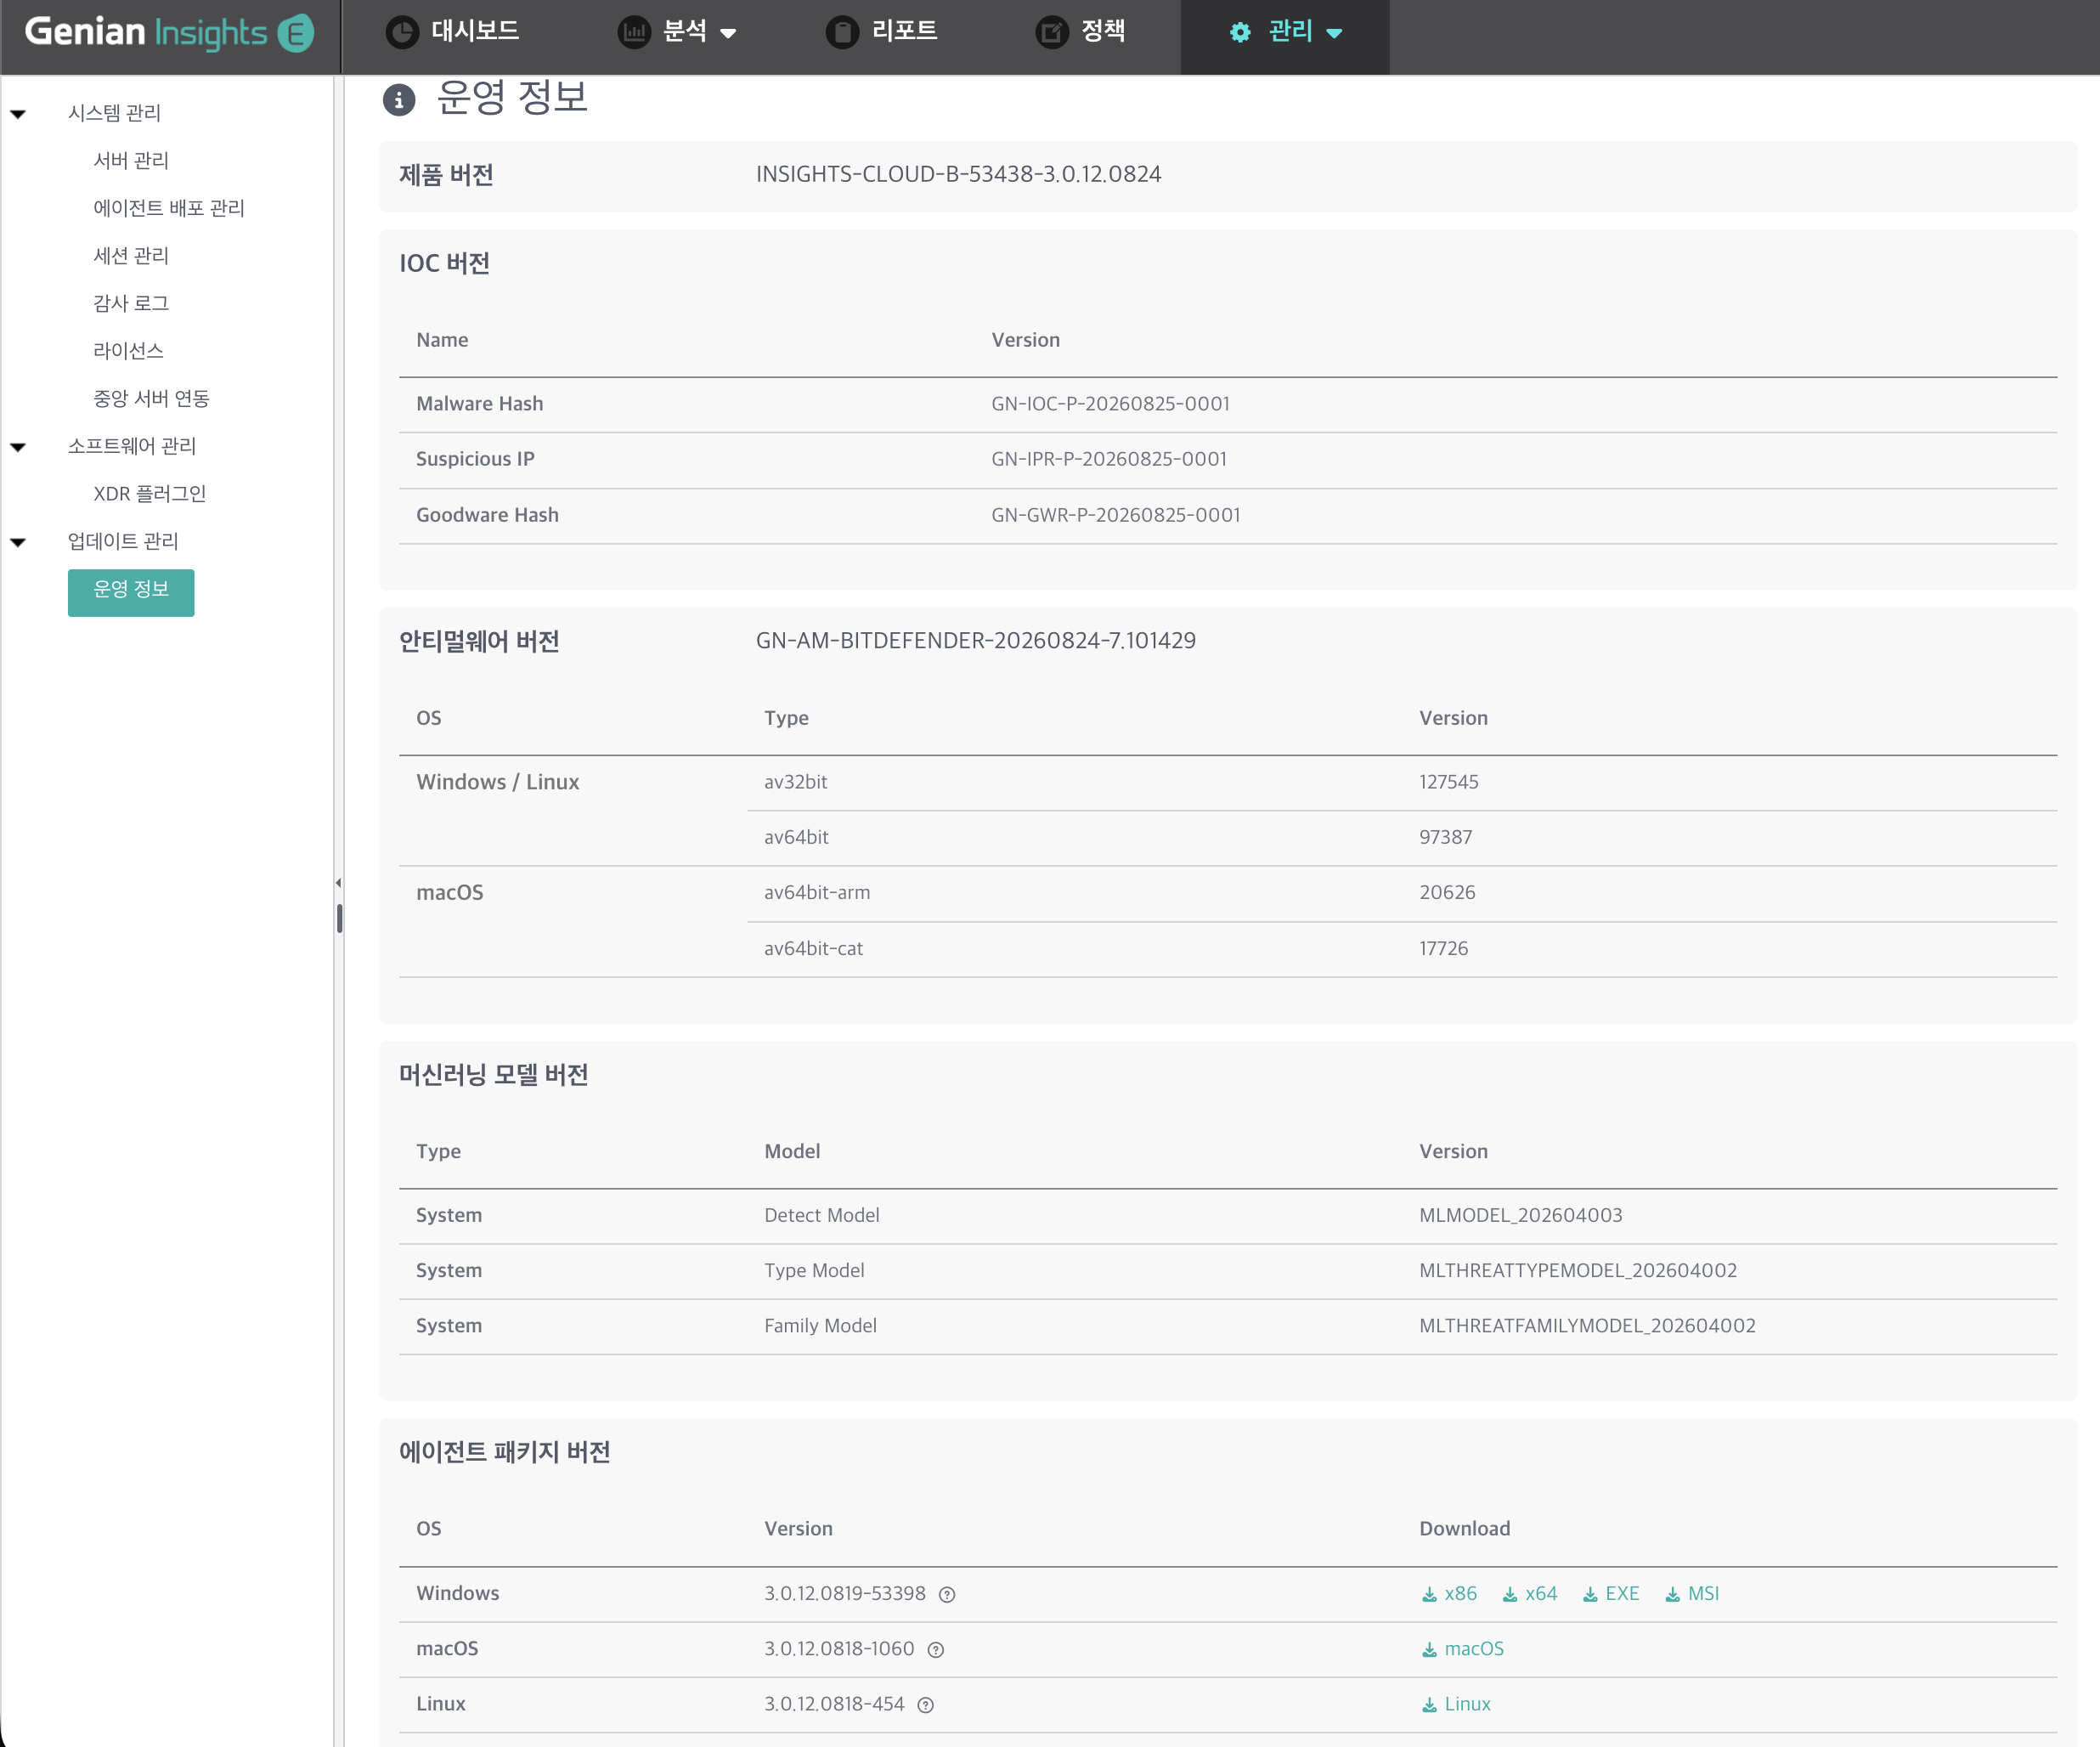Image resolution: width=2100 pixels, height=1747 pixels.
Task: Click the management gear icon
Action: (x=1240, y=33)
